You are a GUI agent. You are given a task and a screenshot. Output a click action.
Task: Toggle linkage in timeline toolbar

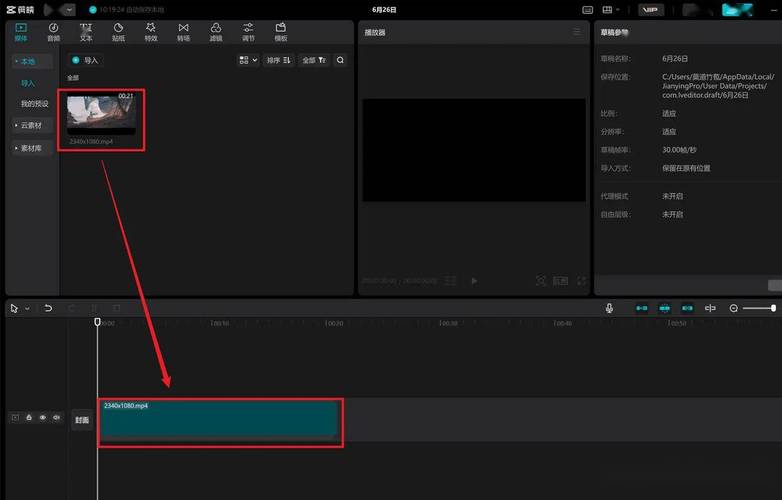coord(687,308)
